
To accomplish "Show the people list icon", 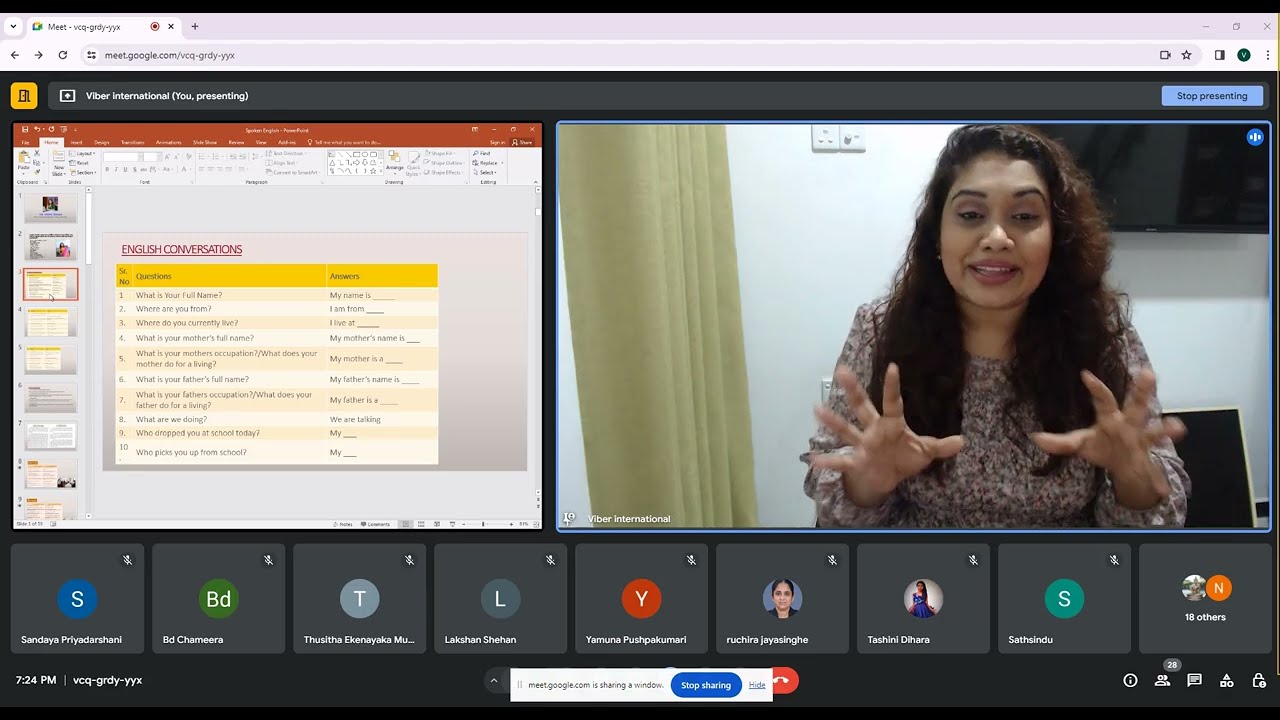I will (1162, 680).
